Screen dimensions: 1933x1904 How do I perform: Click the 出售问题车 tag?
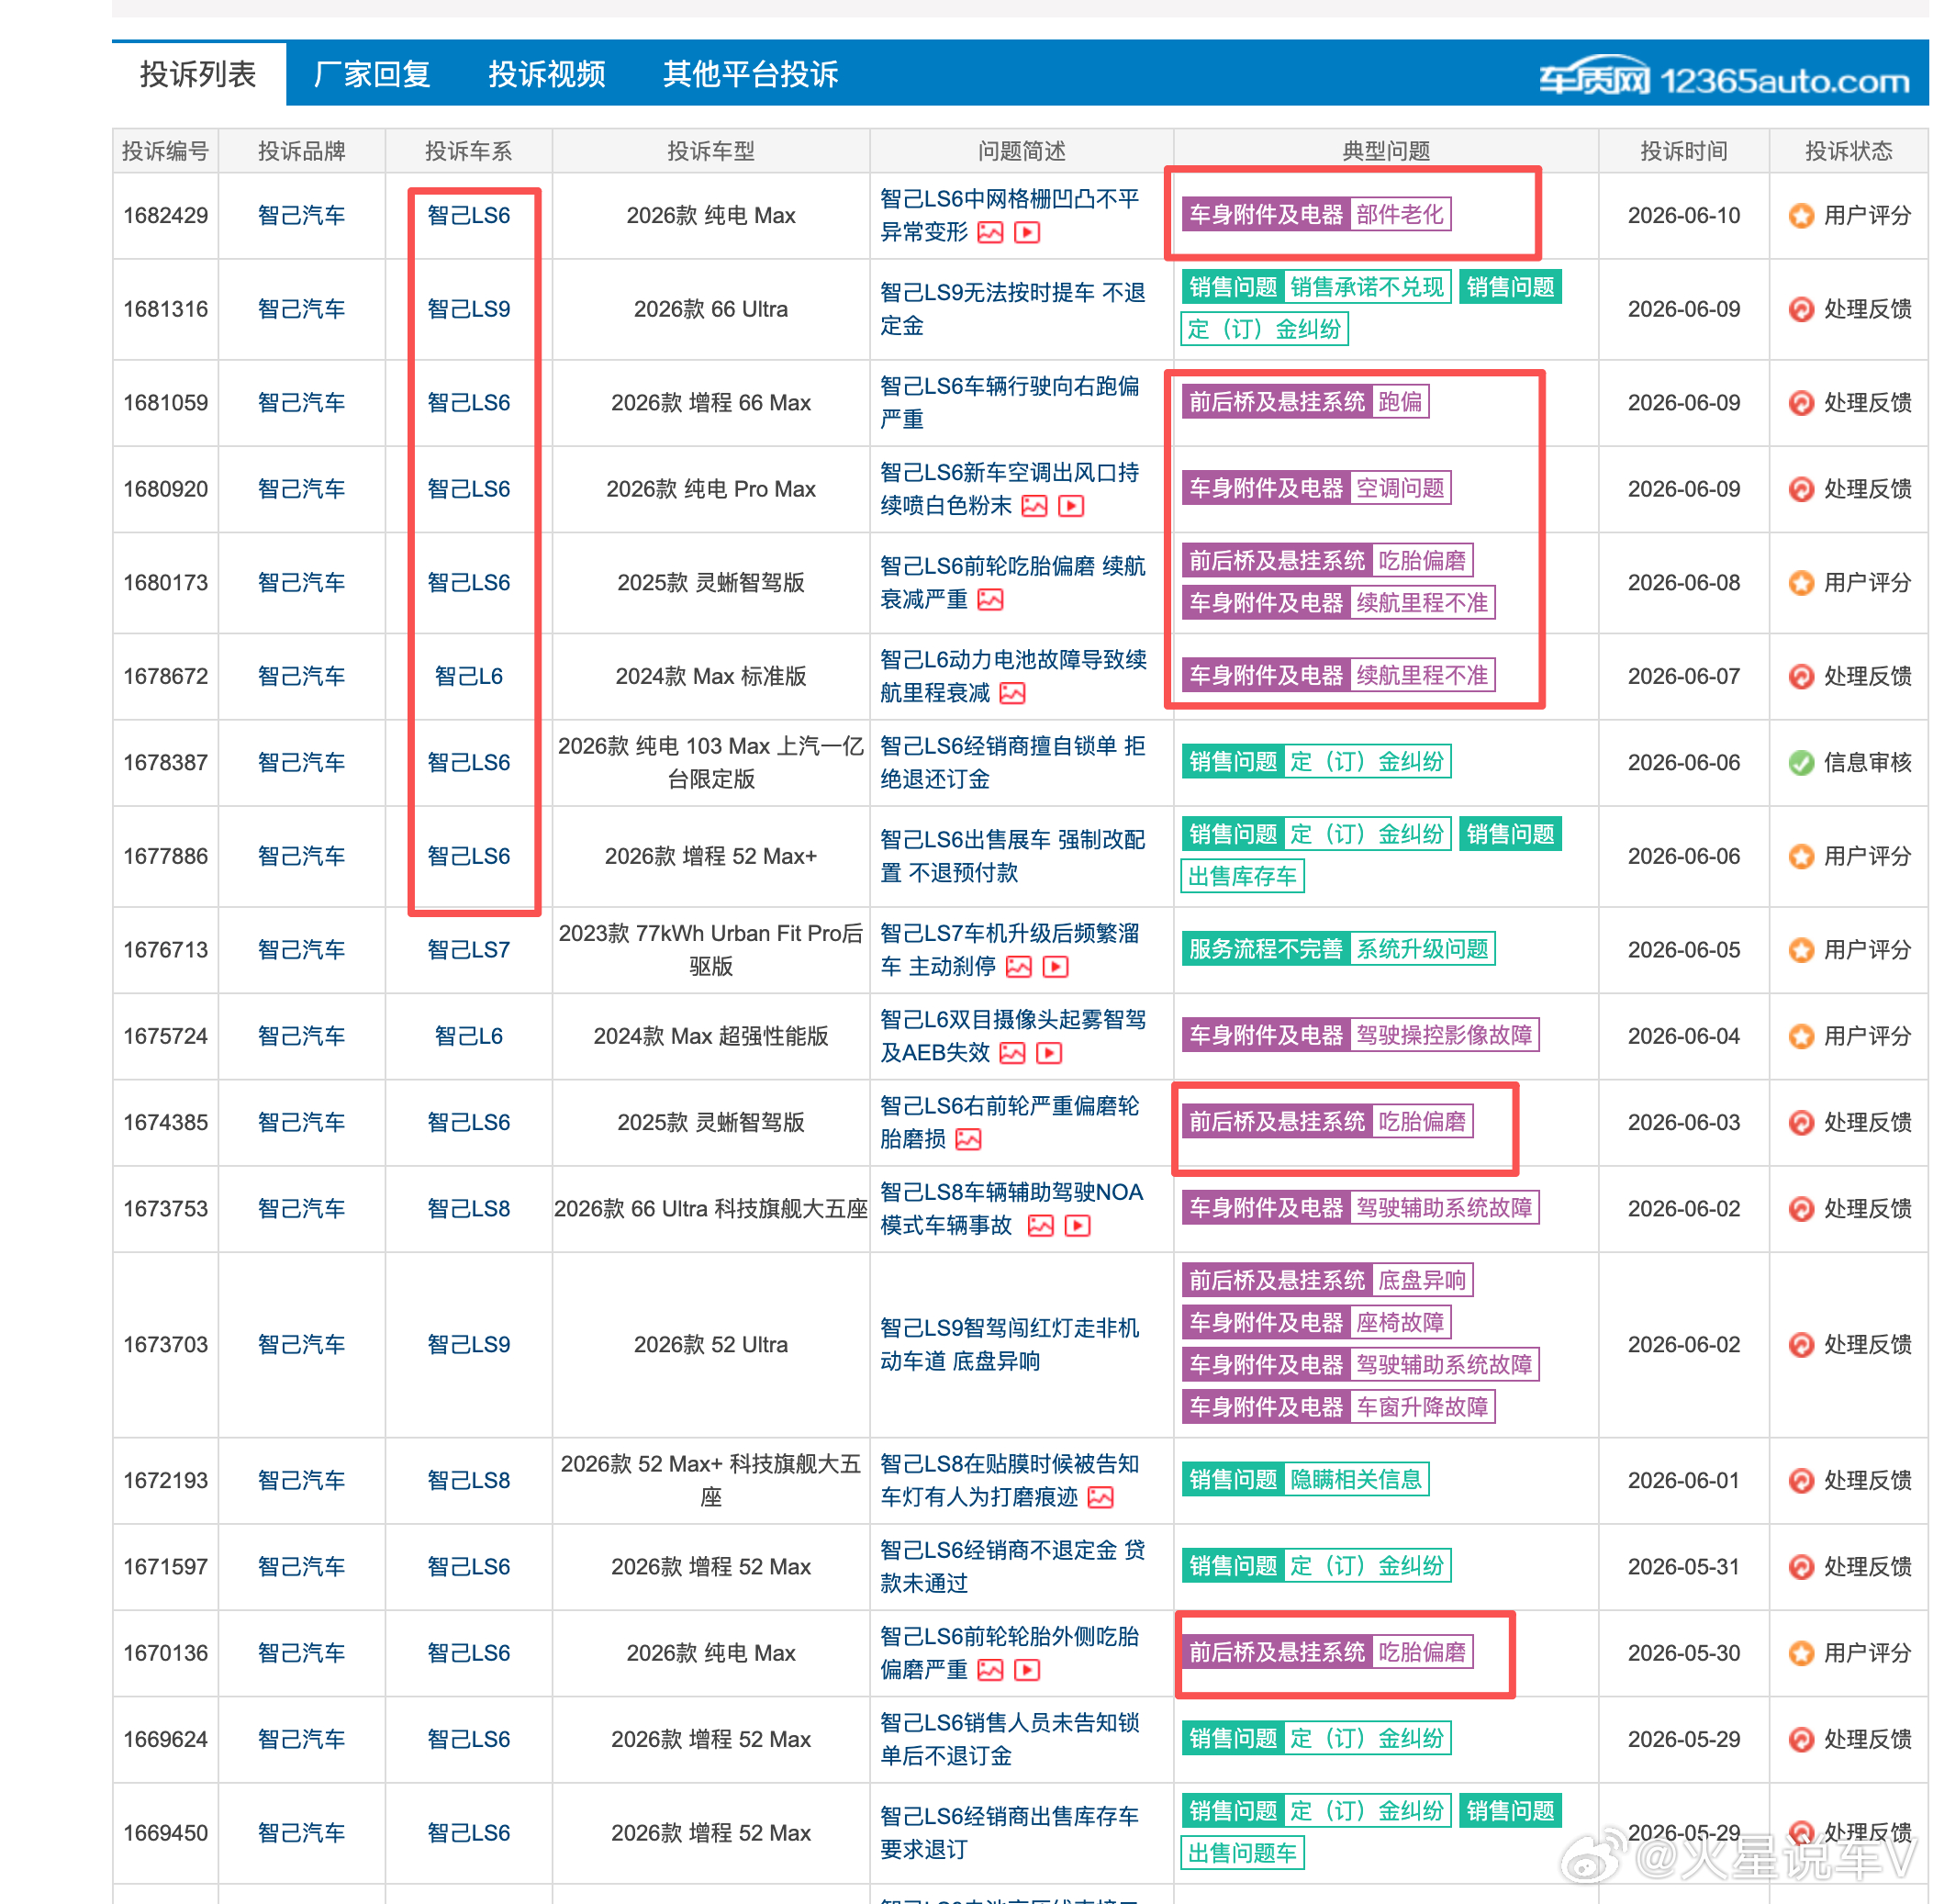click(1242, 1854)
